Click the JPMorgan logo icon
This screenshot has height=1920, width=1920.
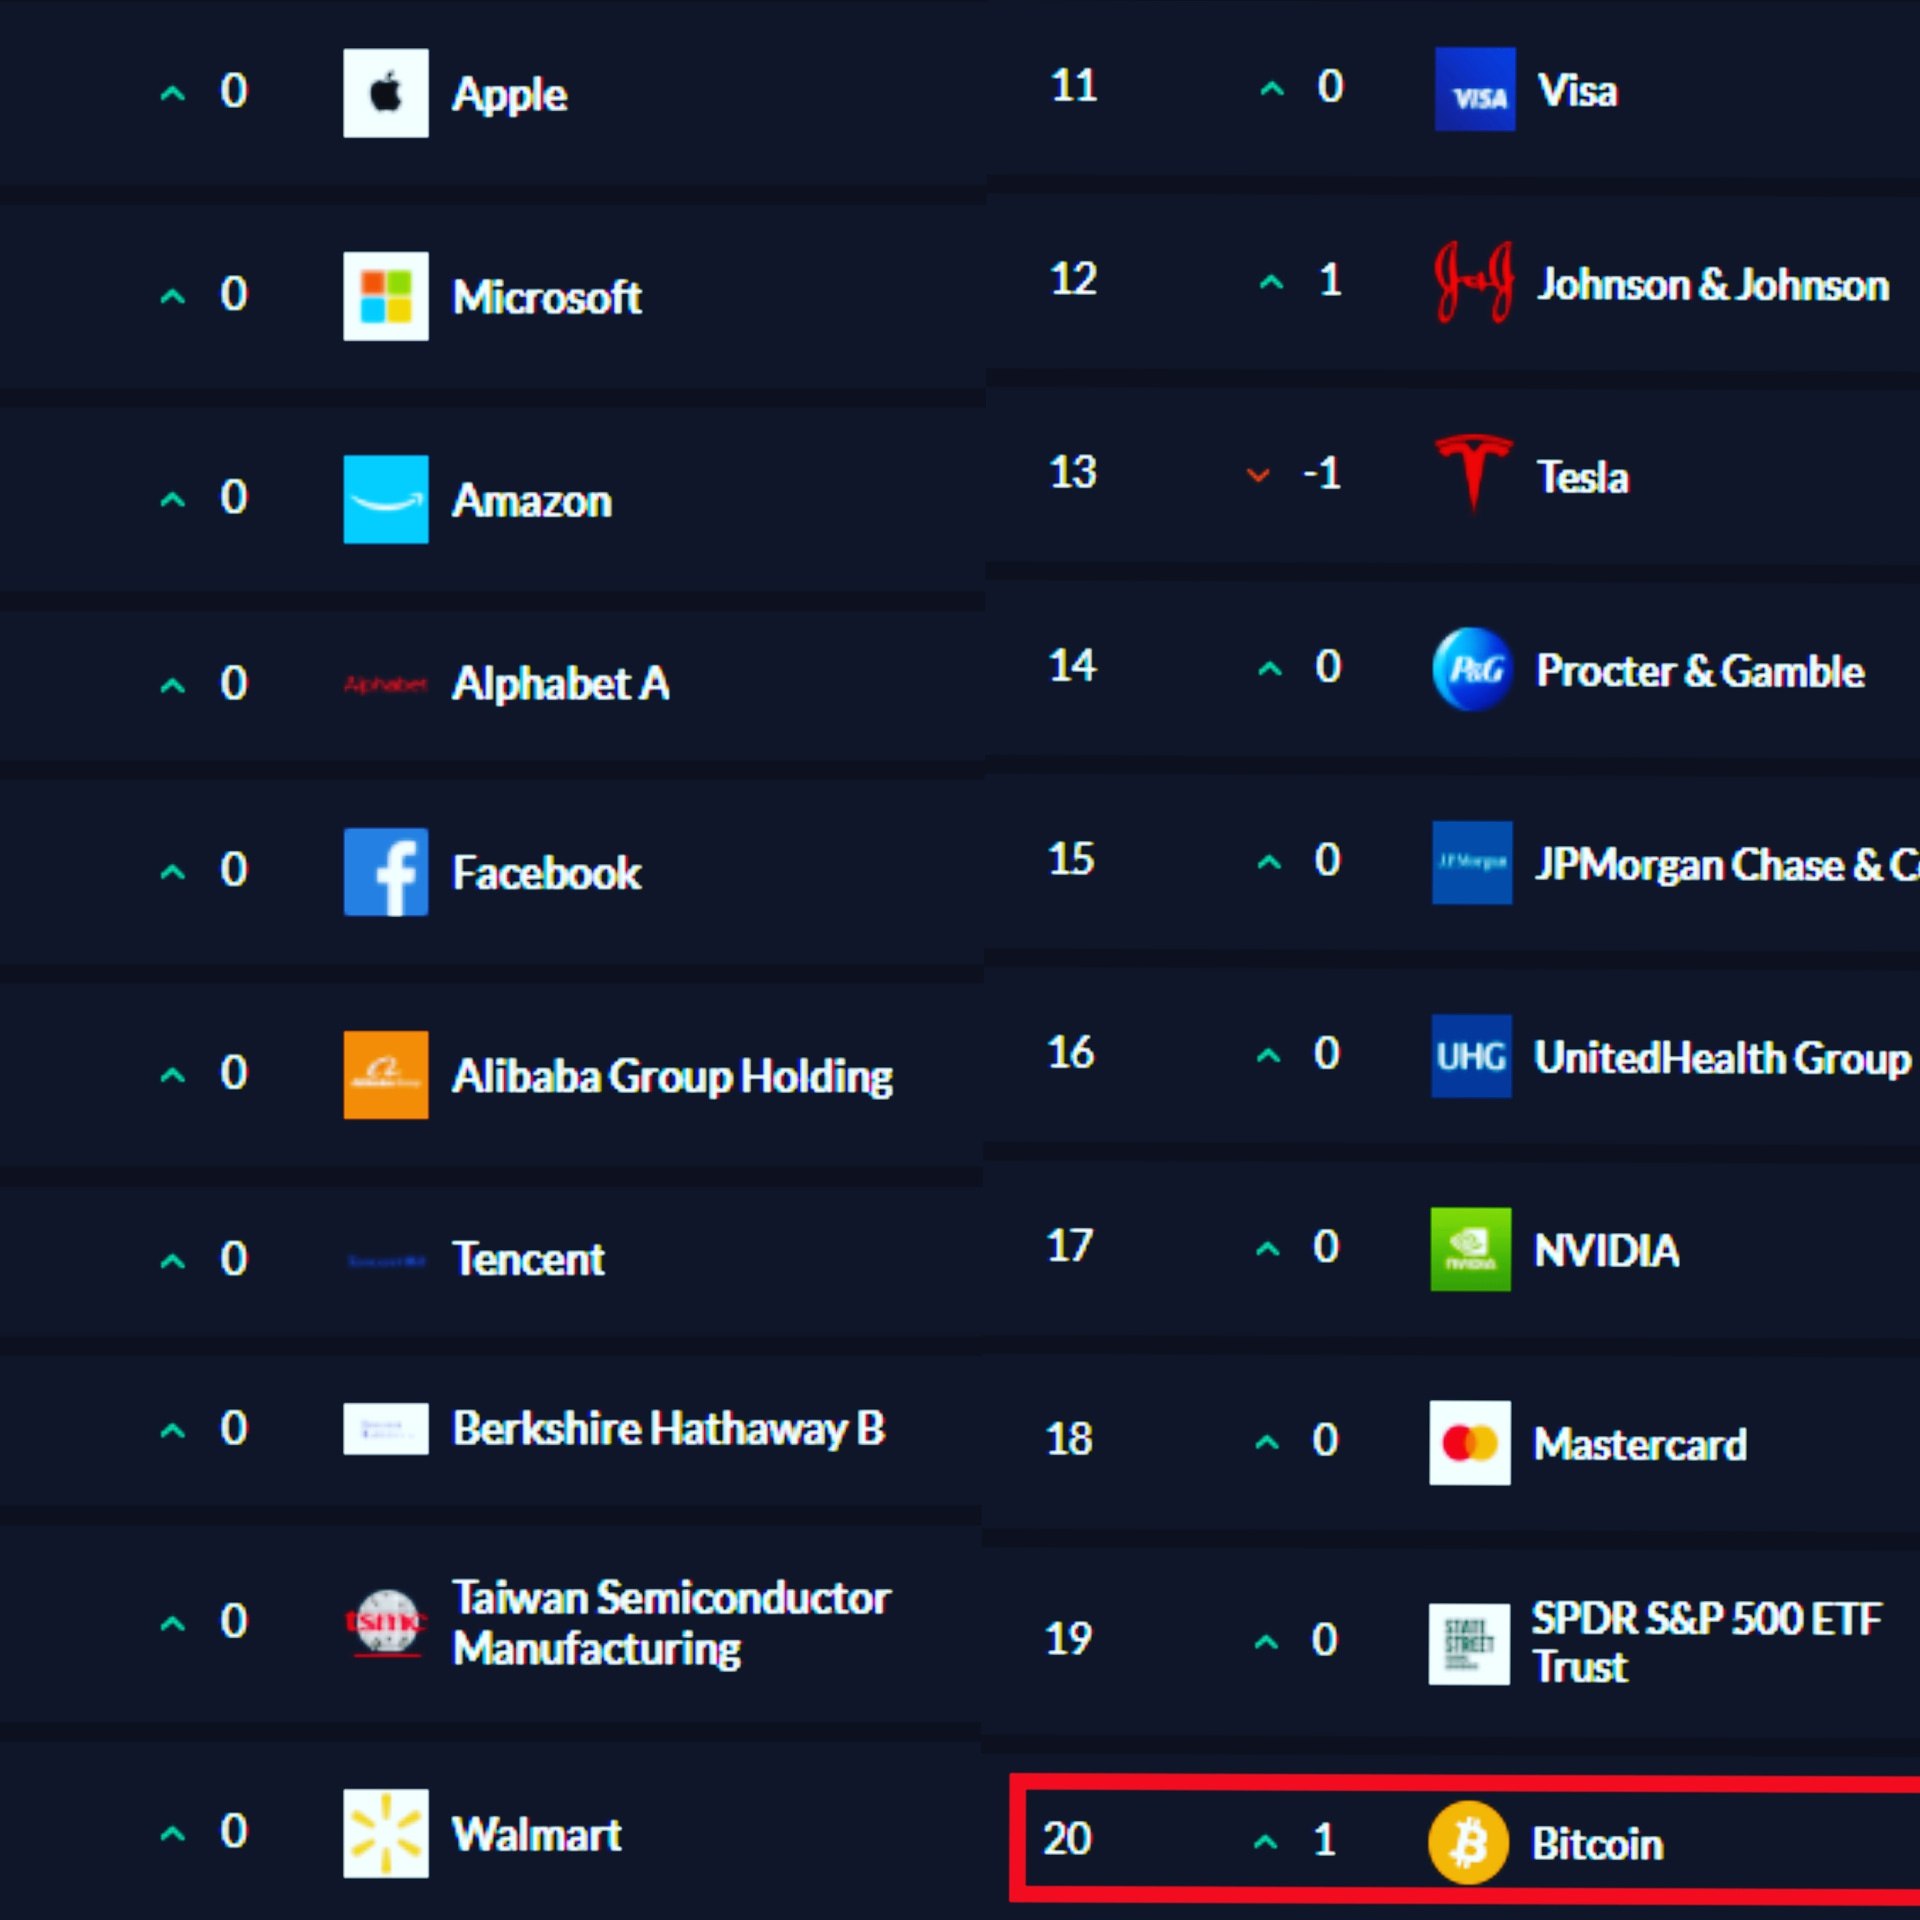pos(1471,862)
